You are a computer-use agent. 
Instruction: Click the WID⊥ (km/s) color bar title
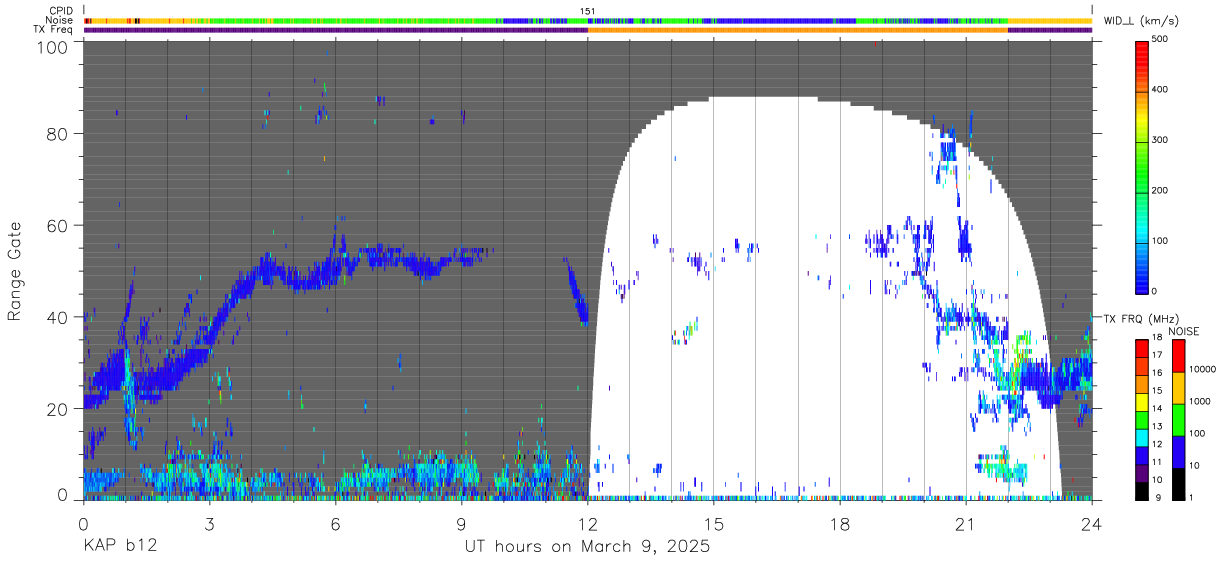pyautogui.click(x=1143, y=21)
